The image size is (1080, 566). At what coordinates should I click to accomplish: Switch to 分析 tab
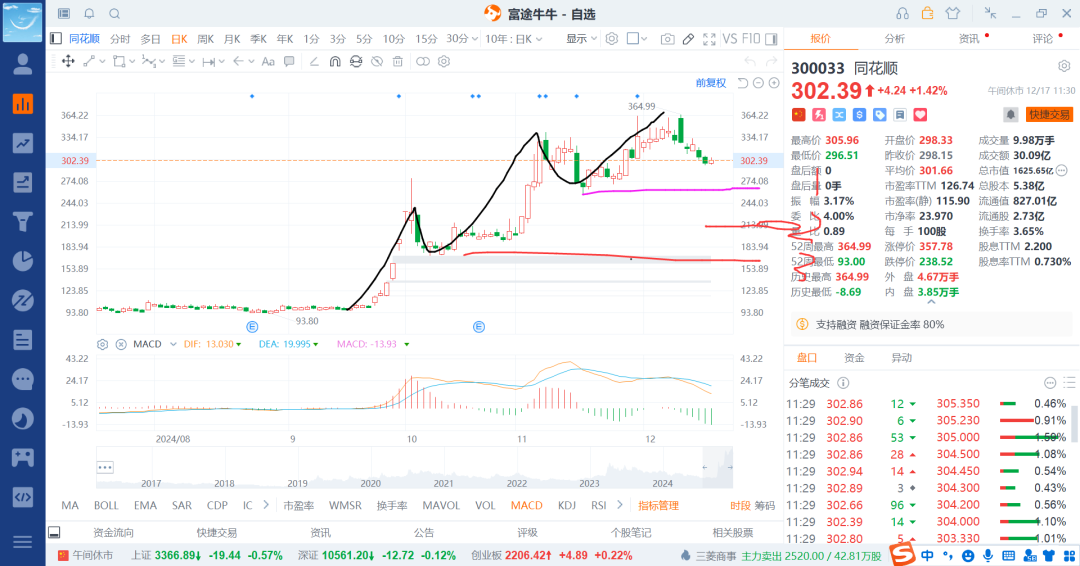(x=894, y=39)
